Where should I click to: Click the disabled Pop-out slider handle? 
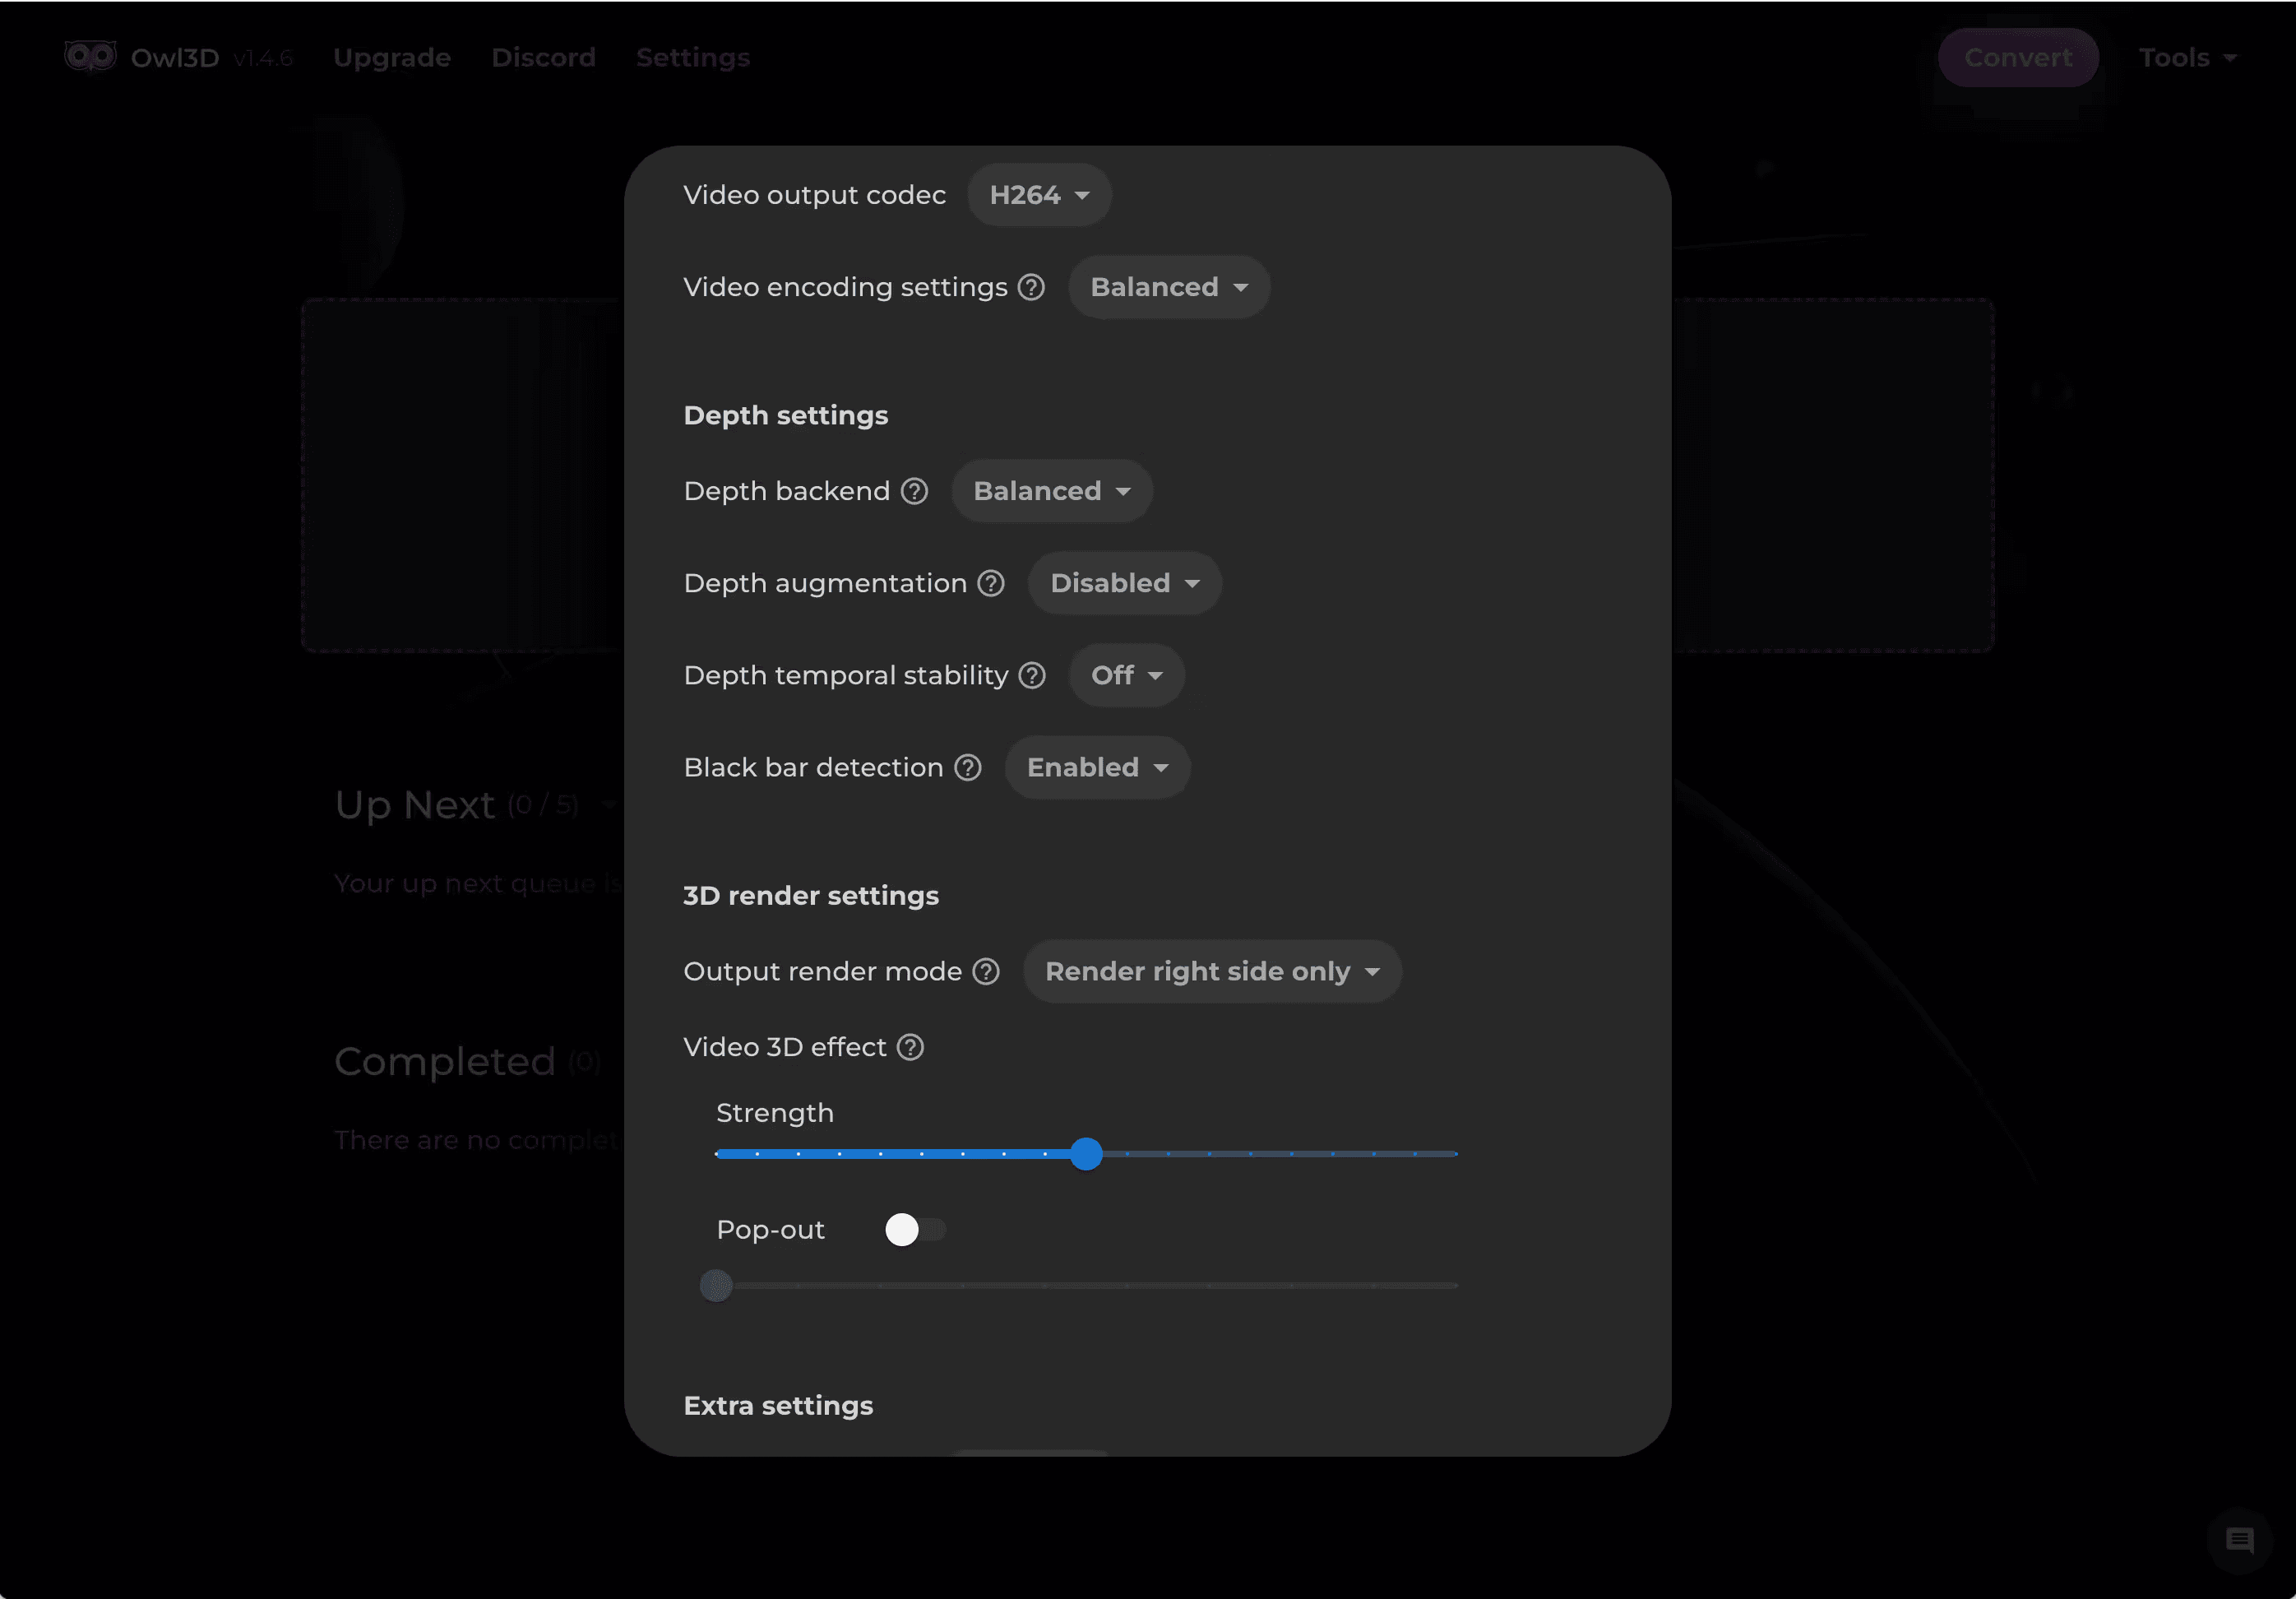click(716, 1285)
